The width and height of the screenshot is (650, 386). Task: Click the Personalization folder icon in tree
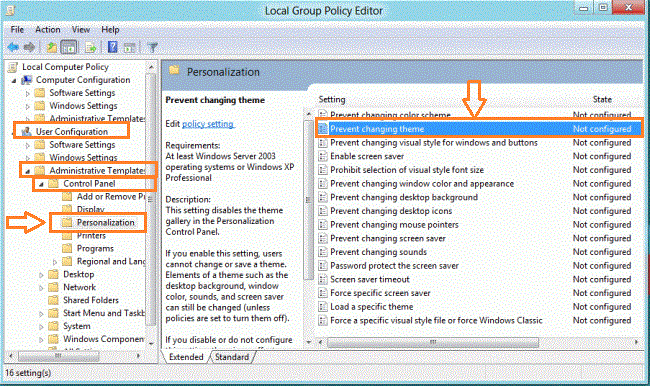67,222
